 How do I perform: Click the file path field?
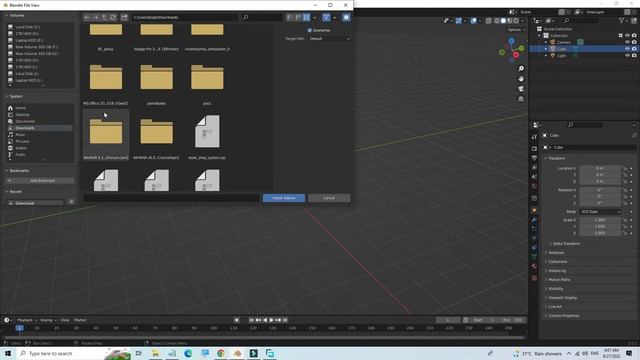click(x=184, y=18)
